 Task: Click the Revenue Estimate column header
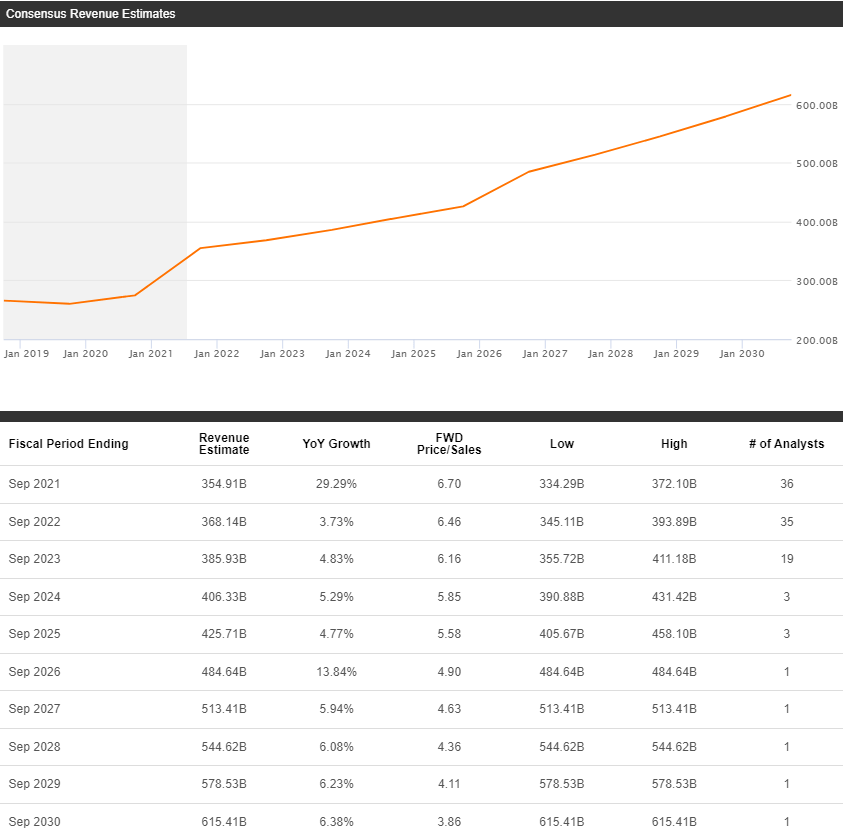[x=224, y=443]
